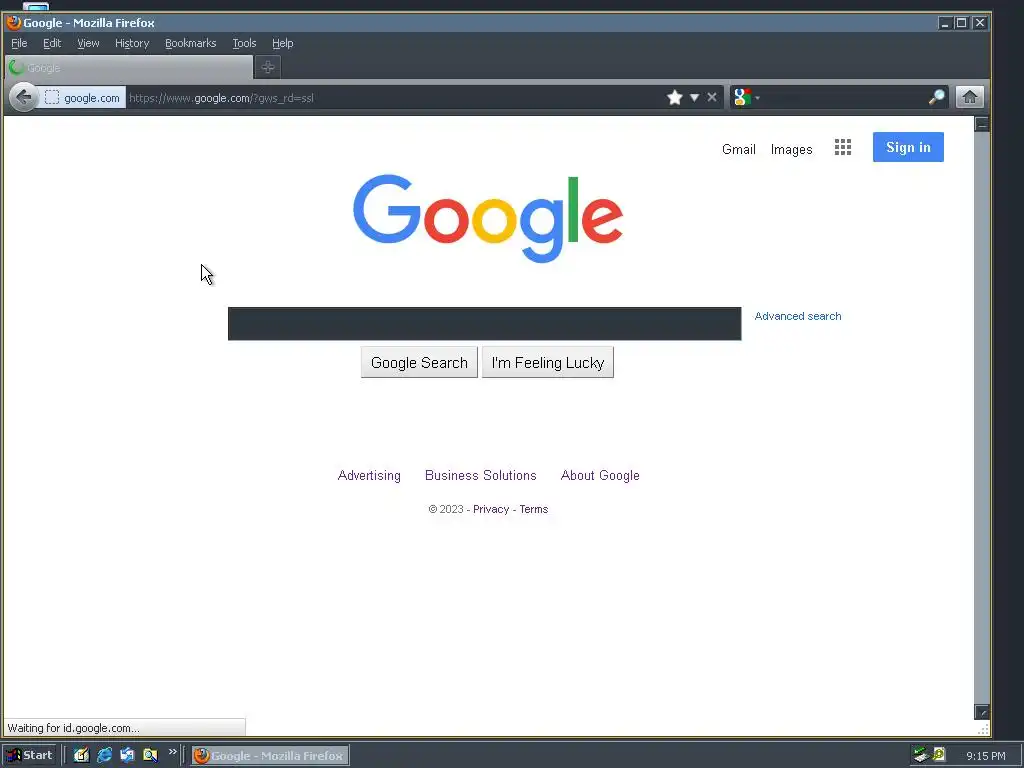Expand hidden quick launch icons chevron

click(x=172, y=752)
